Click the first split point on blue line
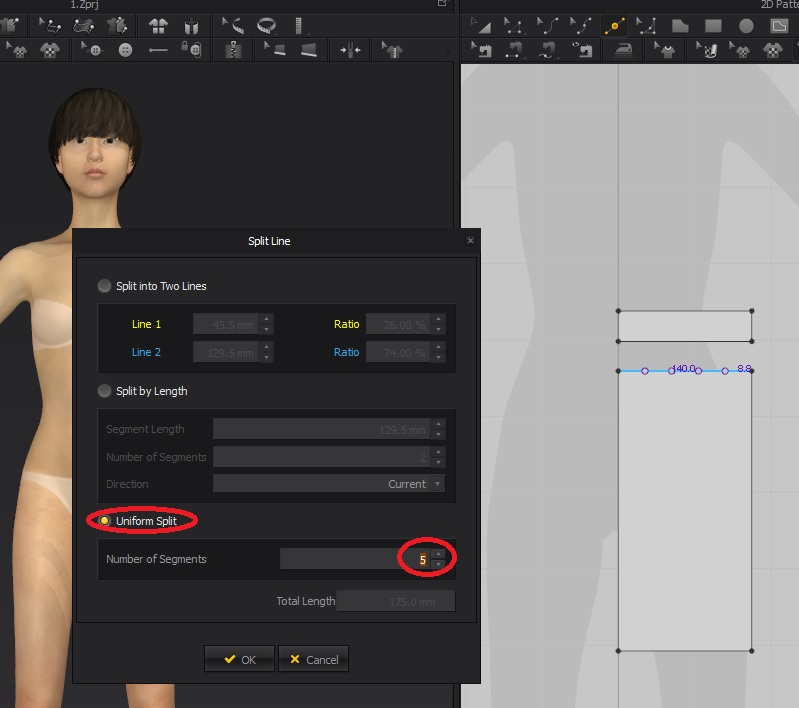 point(645,371)
